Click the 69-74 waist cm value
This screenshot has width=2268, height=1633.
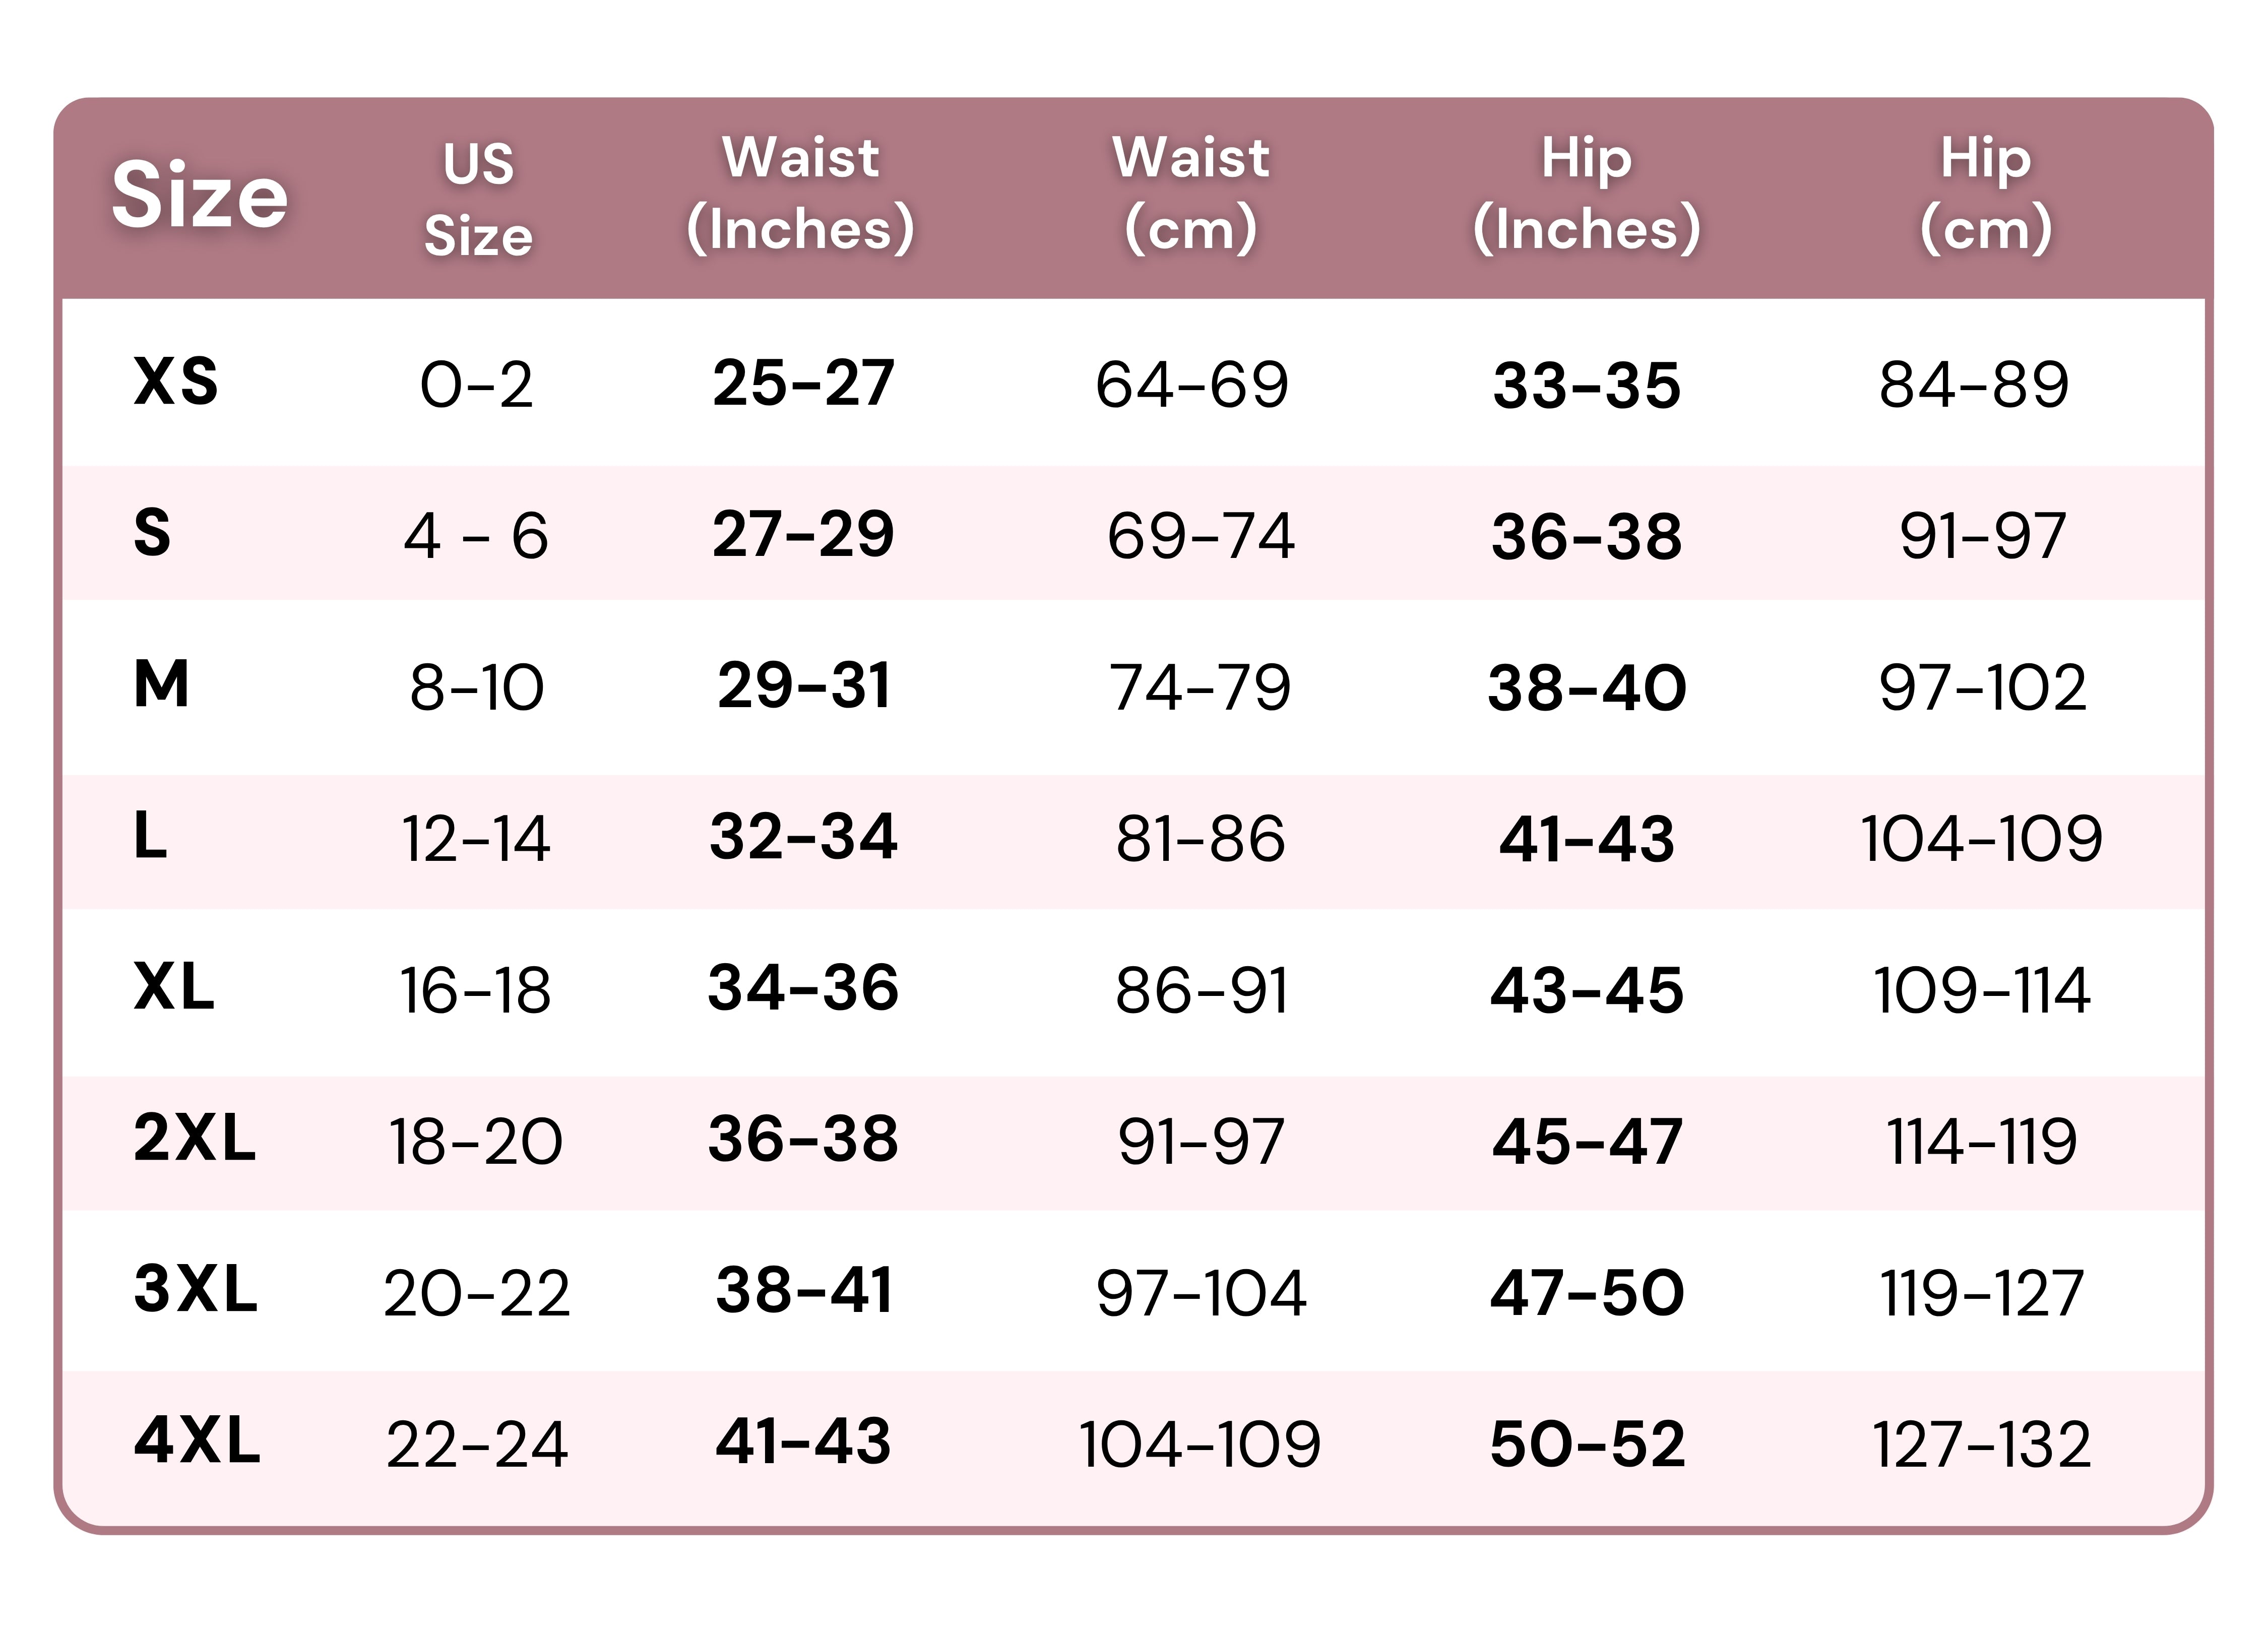click(x=1200, y=535)
